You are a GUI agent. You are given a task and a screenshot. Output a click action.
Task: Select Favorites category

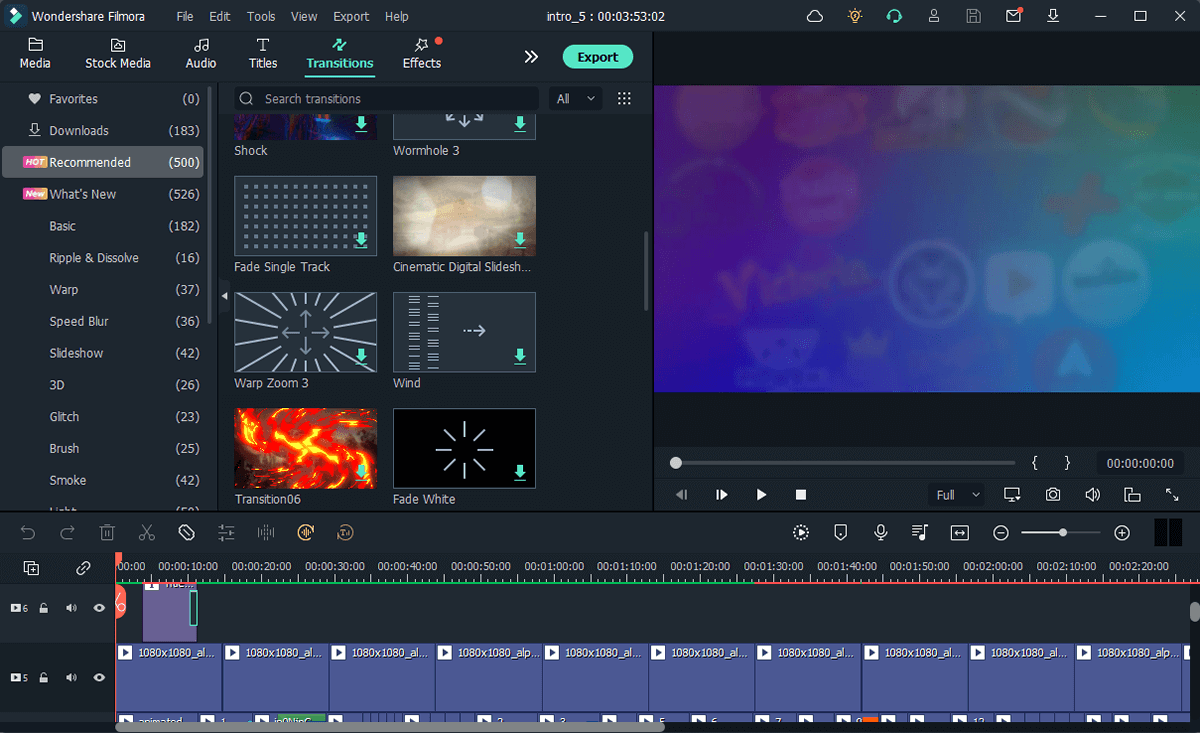coord(103,99)
